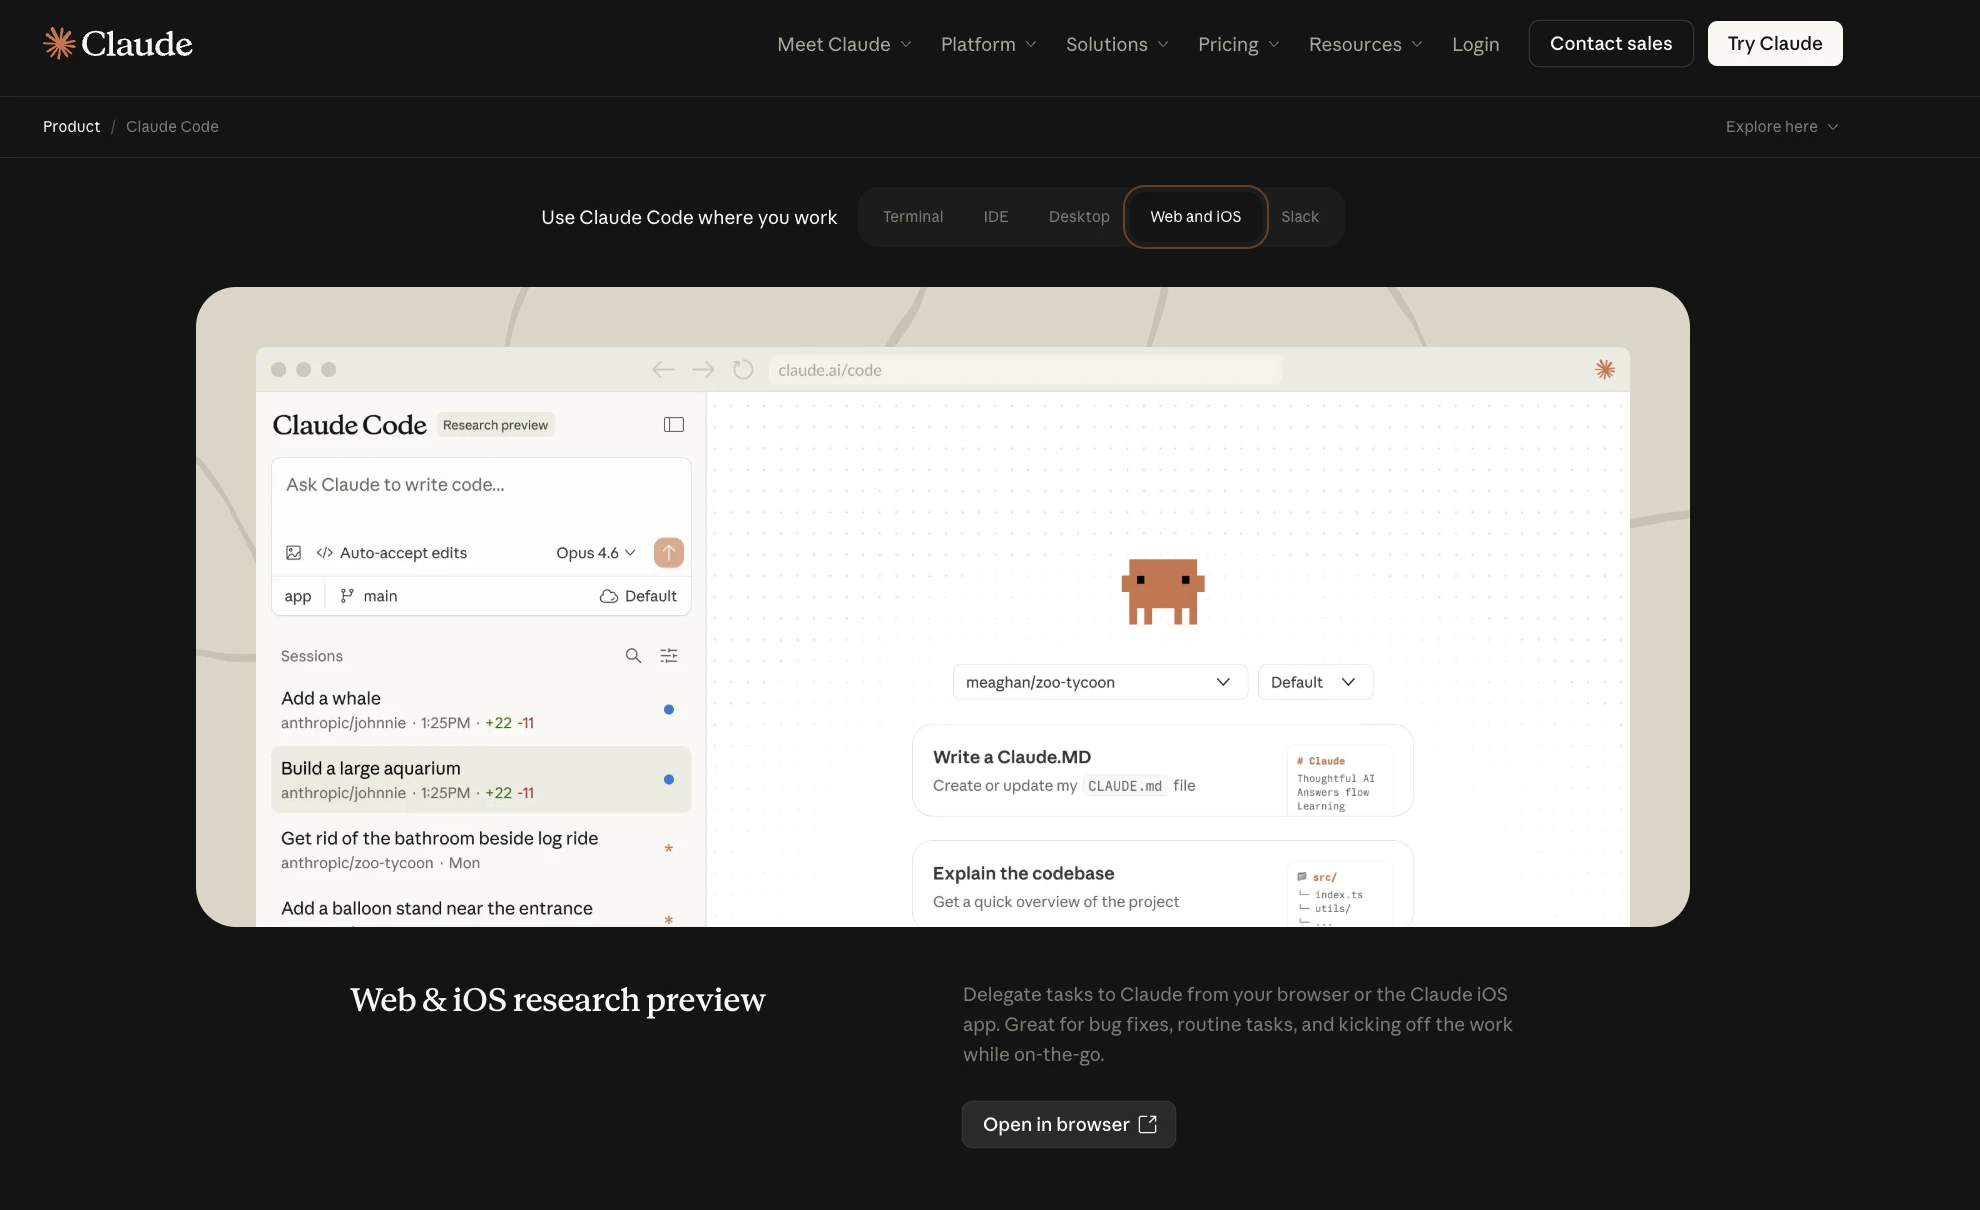This screenshot has height=1210, width=1980.
Task: Open the Add a whale session
Action: click(x=481, y=710)
